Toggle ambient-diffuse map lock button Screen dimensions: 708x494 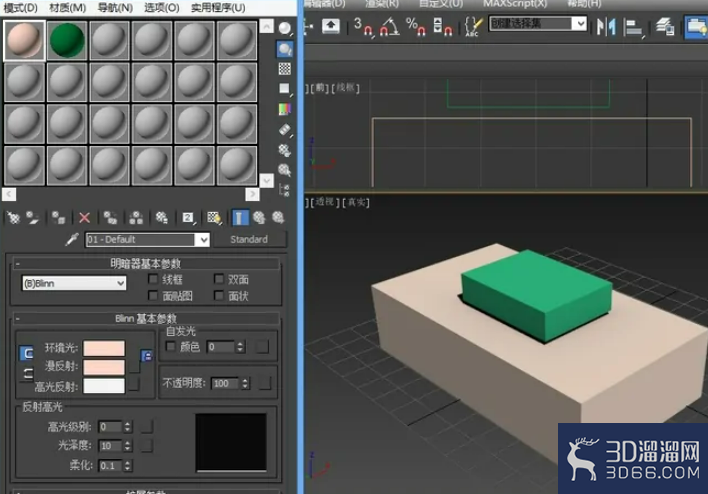tap(146, 356)
